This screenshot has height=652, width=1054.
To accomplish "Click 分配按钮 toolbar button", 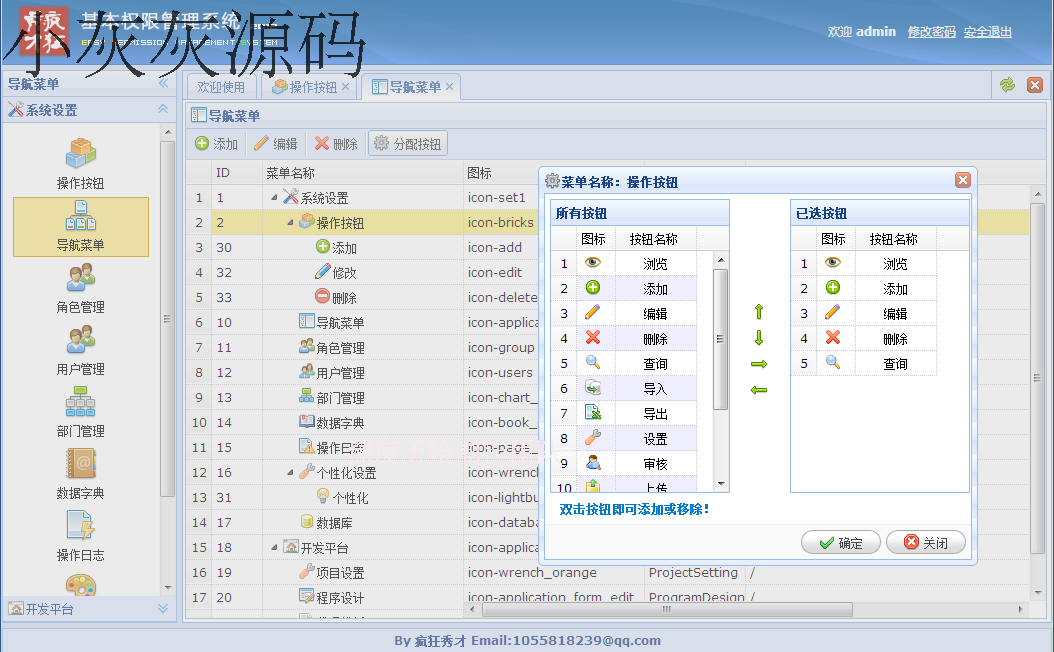I will tap(408, 144).
